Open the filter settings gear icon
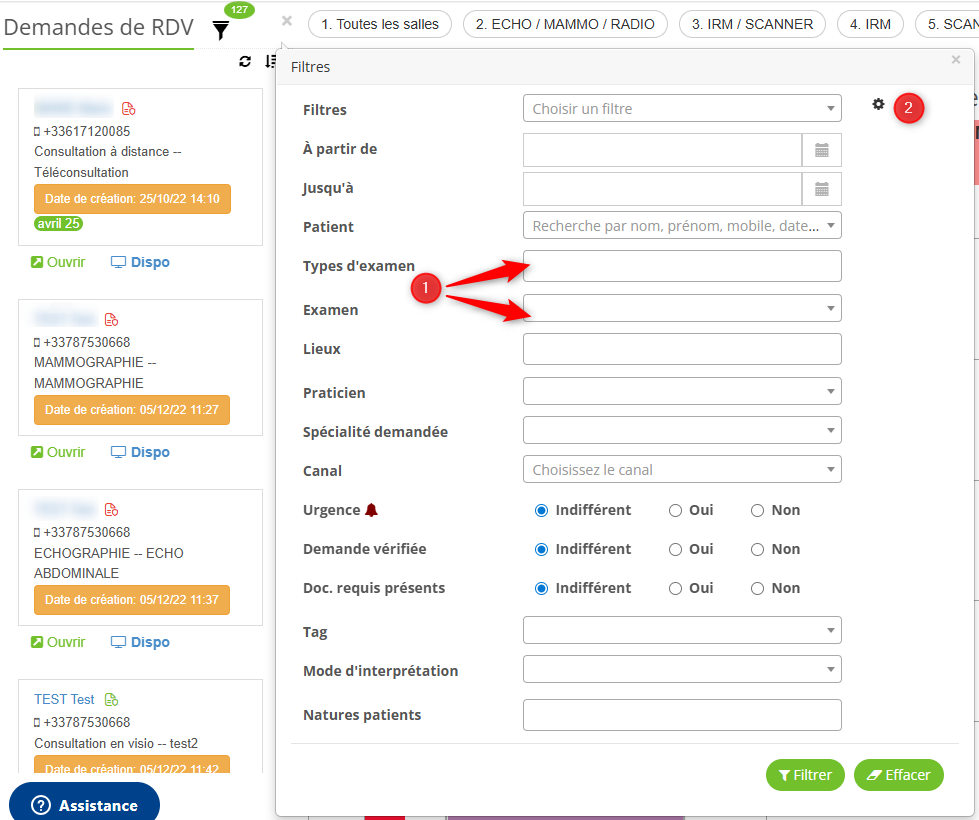 point(878,104)
